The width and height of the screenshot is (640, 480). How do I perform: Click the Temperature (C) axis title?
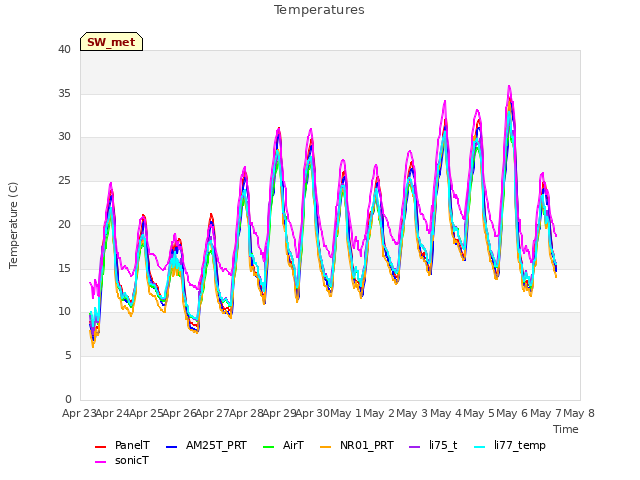click(13, 225)
